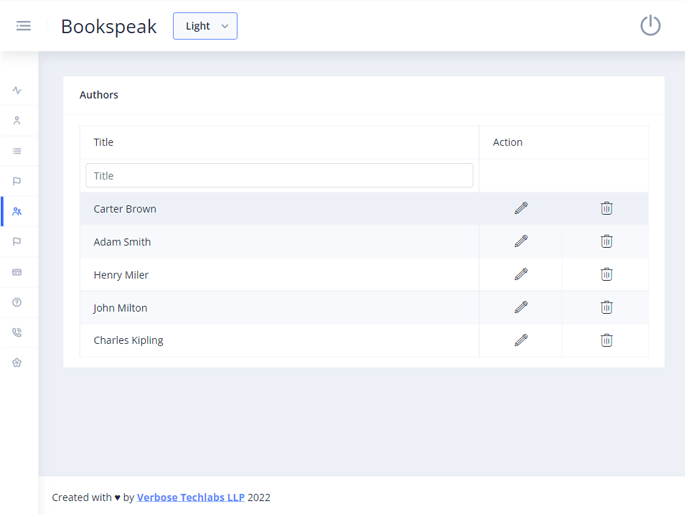
Task: Delete author John Milton with trash icon
Action: click(606, 307)
